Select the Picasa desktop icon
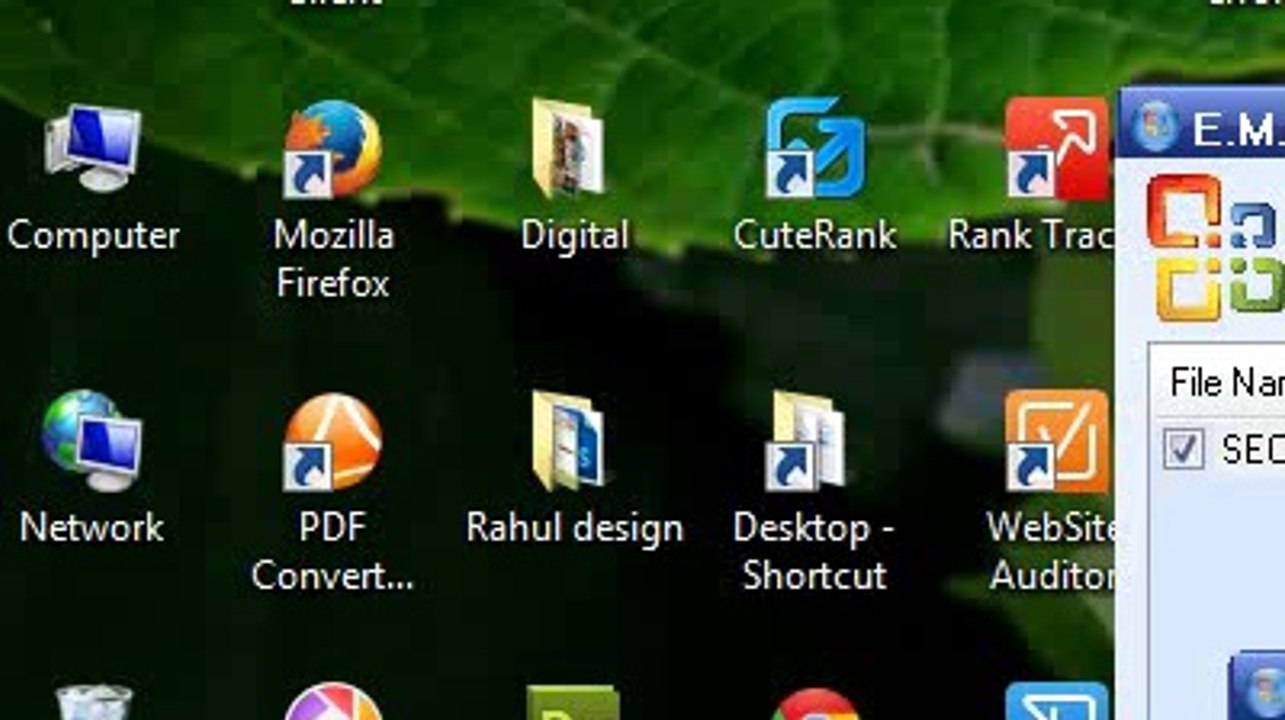 pyautogui.click(x=333, y=702)
